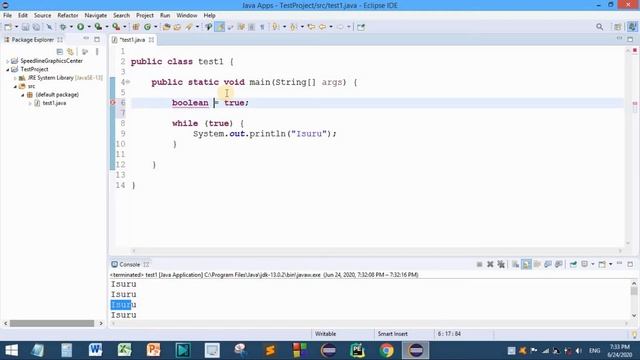Click New Java Package icon
640x360 pixels.
(136, 27)
